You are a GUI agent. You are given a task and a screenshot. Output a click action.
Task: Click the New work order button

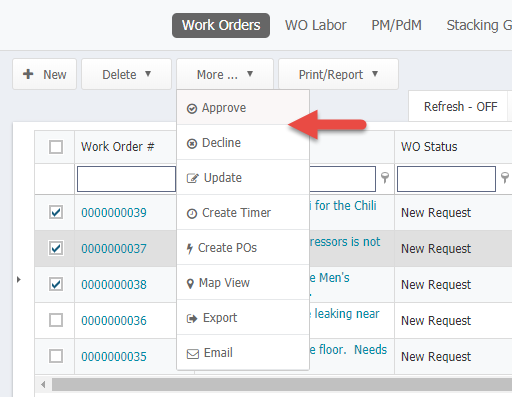coord(45,74)
